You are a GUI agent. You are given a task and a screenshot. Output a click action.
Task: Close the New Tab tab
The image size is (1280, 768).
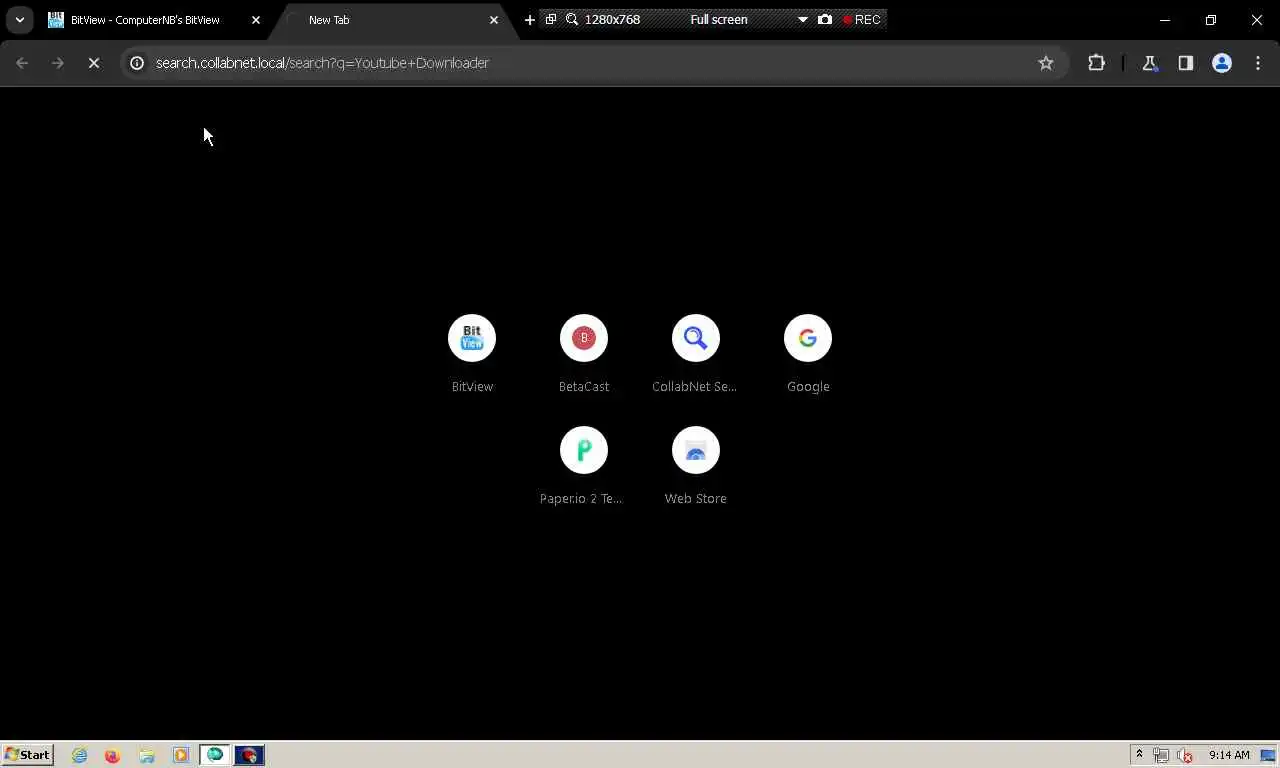[x=494, y=20]
